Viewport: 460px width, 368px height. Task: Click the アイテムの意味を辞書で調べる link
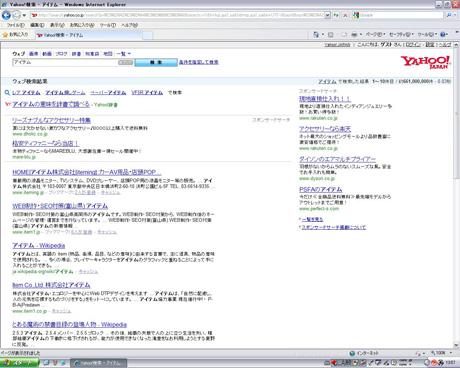point(51,104)
